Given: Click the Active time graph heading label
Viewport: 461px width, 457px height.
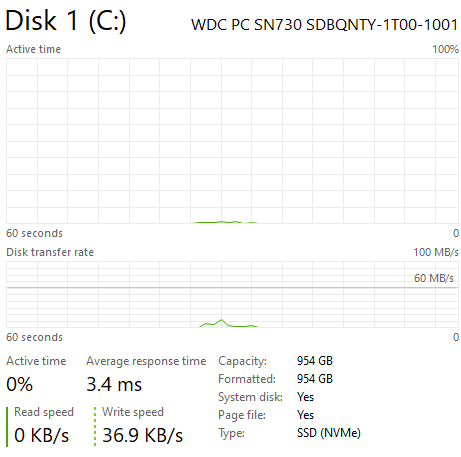Looking at the screenshot, I should 33,49.
